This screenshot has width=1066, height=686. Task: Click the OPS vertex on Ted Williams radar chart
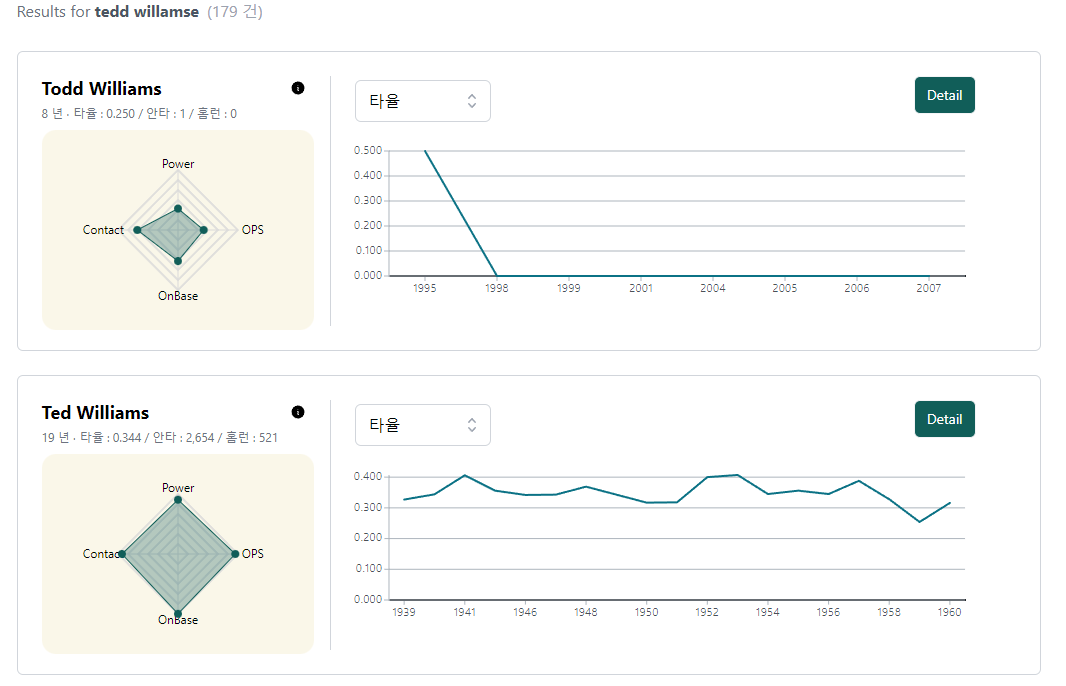(x=233, y=553)
